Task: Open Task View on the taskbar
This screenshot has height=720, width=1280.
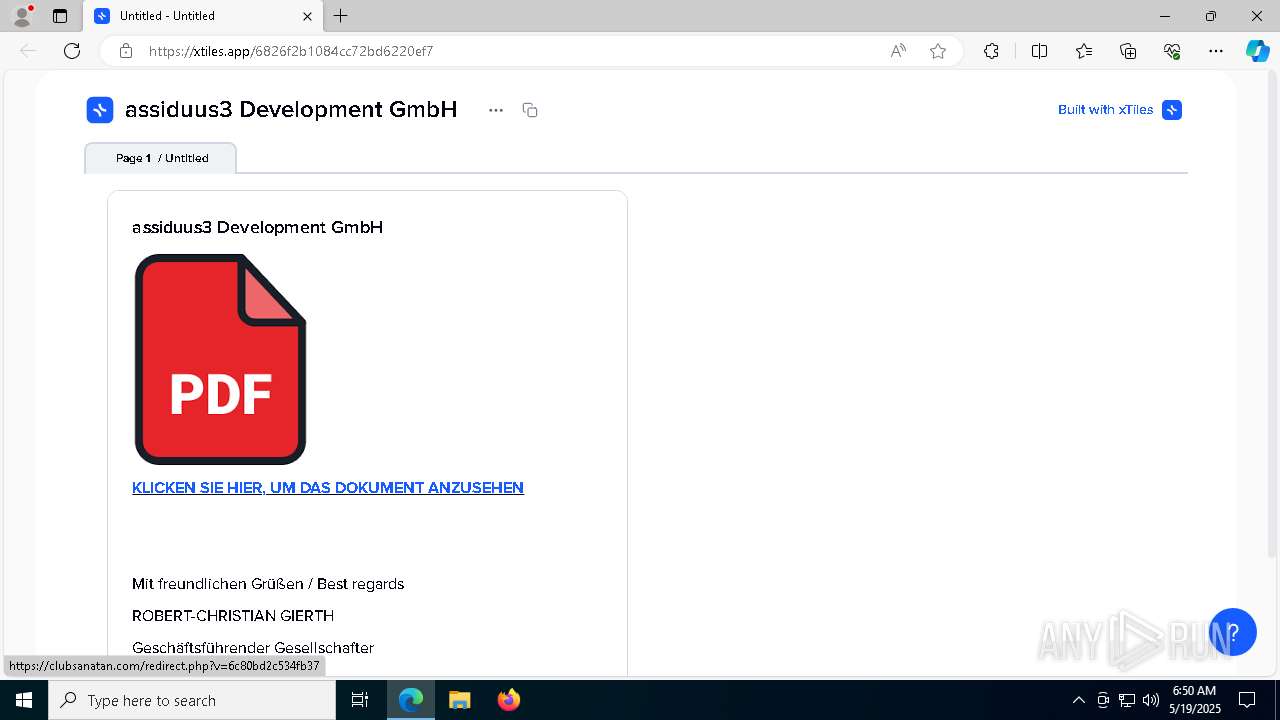Action: [360, 700]
